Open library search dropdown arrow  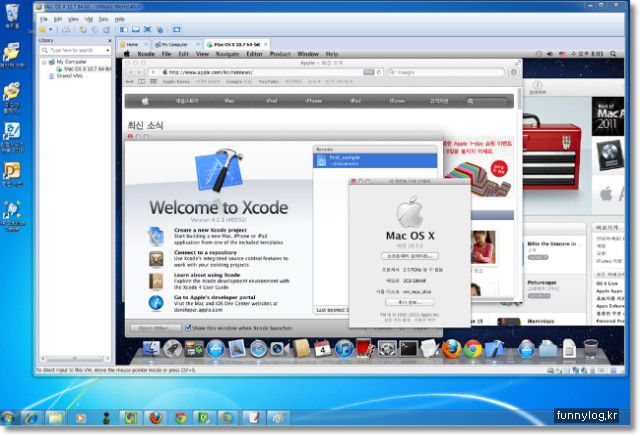click(107, 50)
